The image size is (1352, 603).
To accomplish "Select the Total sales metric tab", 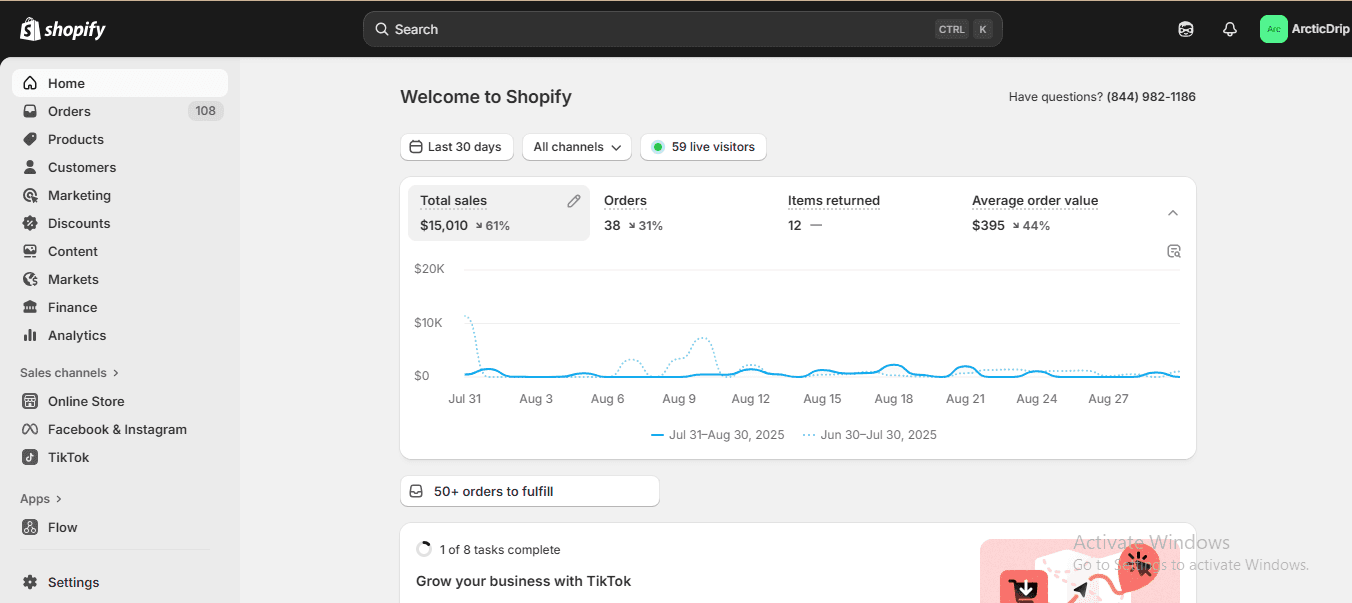I will coord(499,213).
